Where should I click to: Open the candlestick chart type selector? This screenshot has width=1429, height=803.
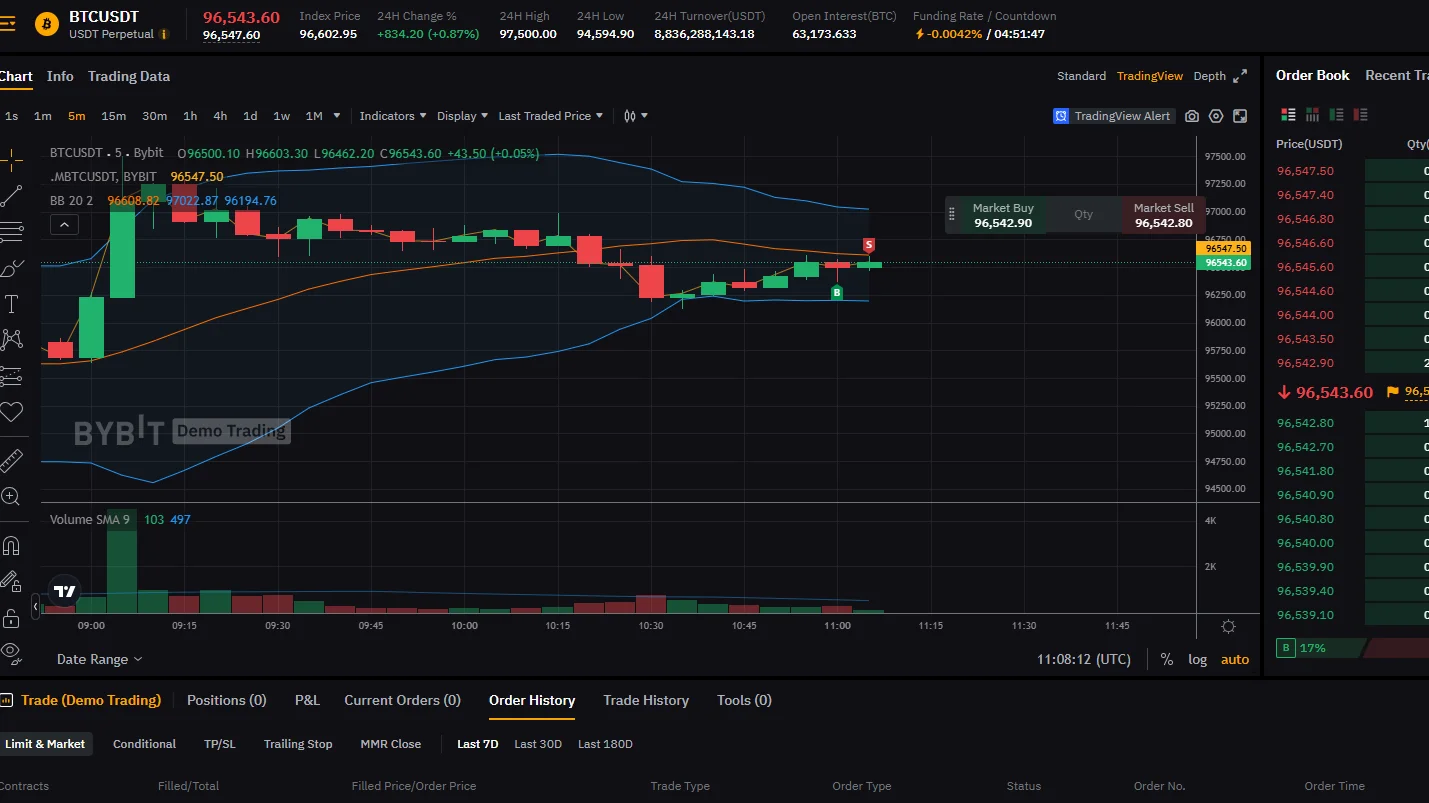[x=636, y=116]
